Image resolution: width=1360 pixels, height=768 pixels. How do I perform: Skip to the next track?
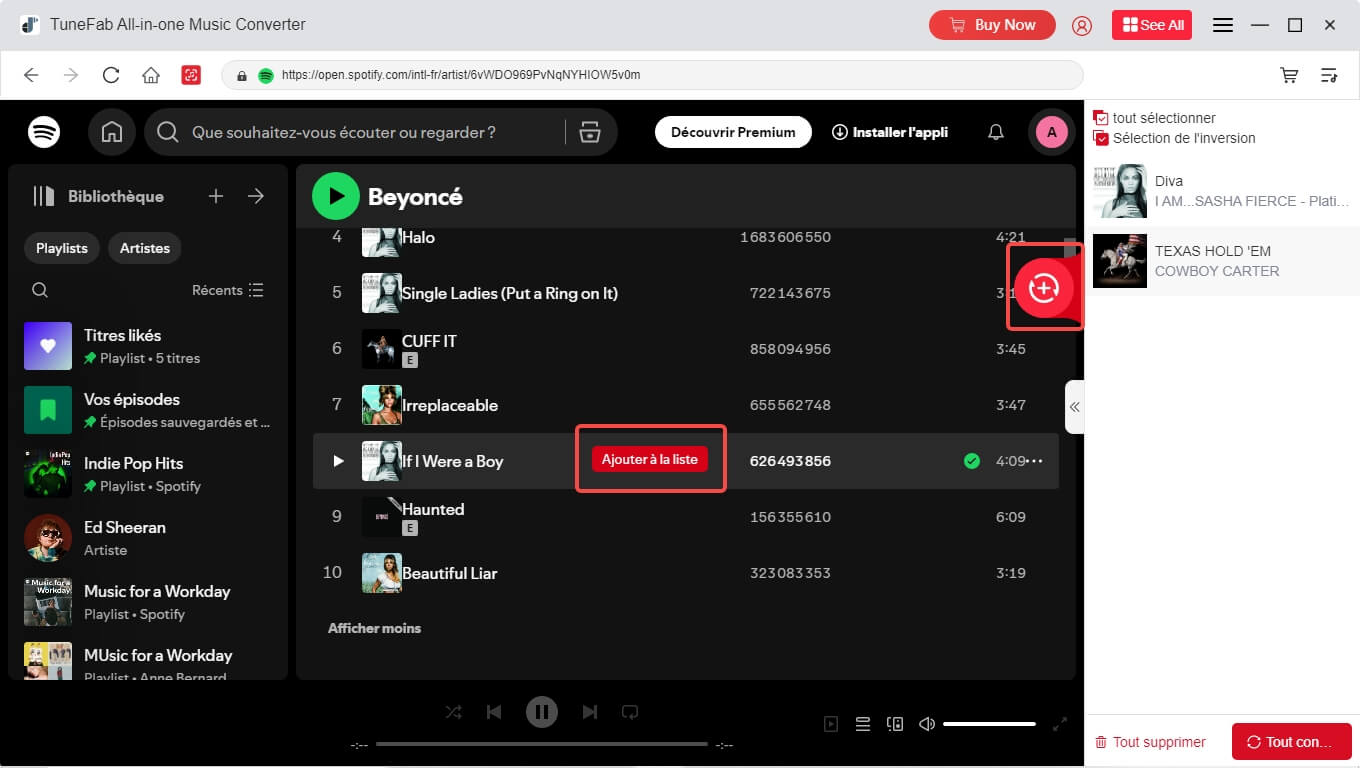tap(590, 712)
